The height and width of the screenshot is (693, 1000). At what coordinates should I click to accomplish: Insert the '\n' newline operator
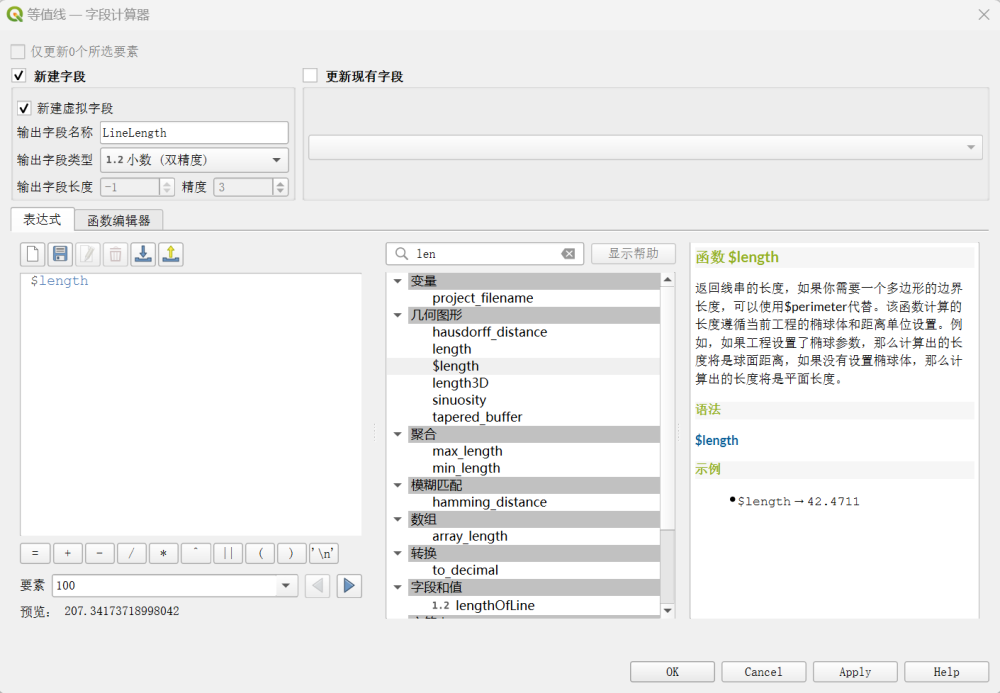pyautogui.click(x=324, y=553)
